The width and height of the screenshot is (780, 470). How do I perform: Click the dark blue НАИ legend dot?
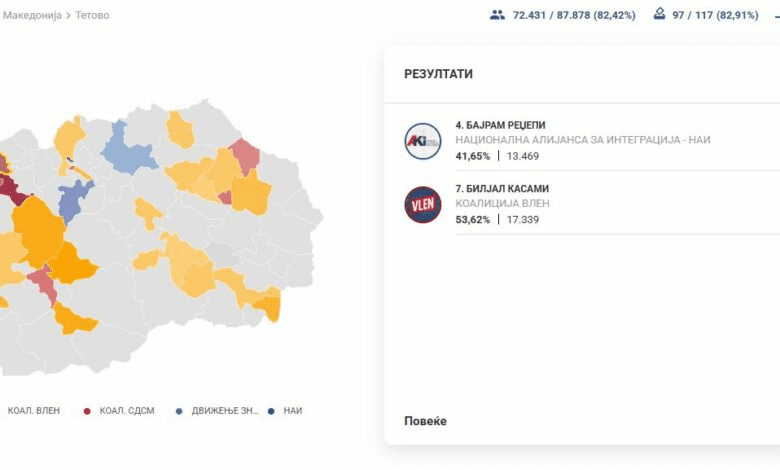tap(271, 411)
